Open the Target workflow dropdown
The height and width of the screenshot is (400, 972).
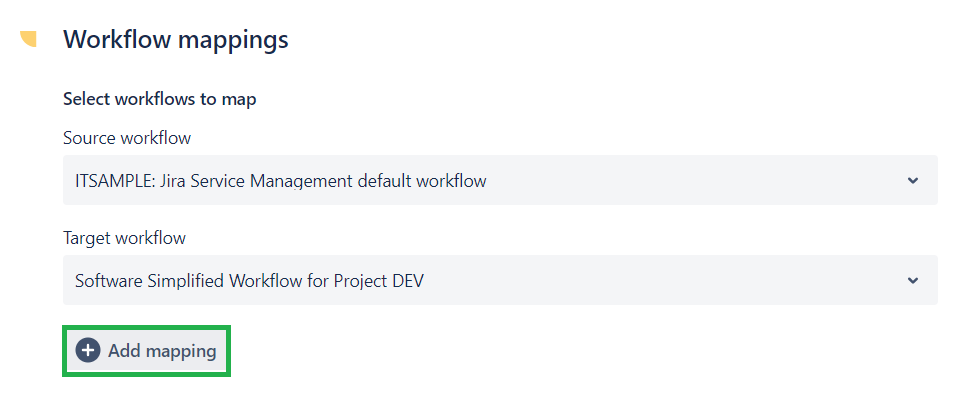499,281
